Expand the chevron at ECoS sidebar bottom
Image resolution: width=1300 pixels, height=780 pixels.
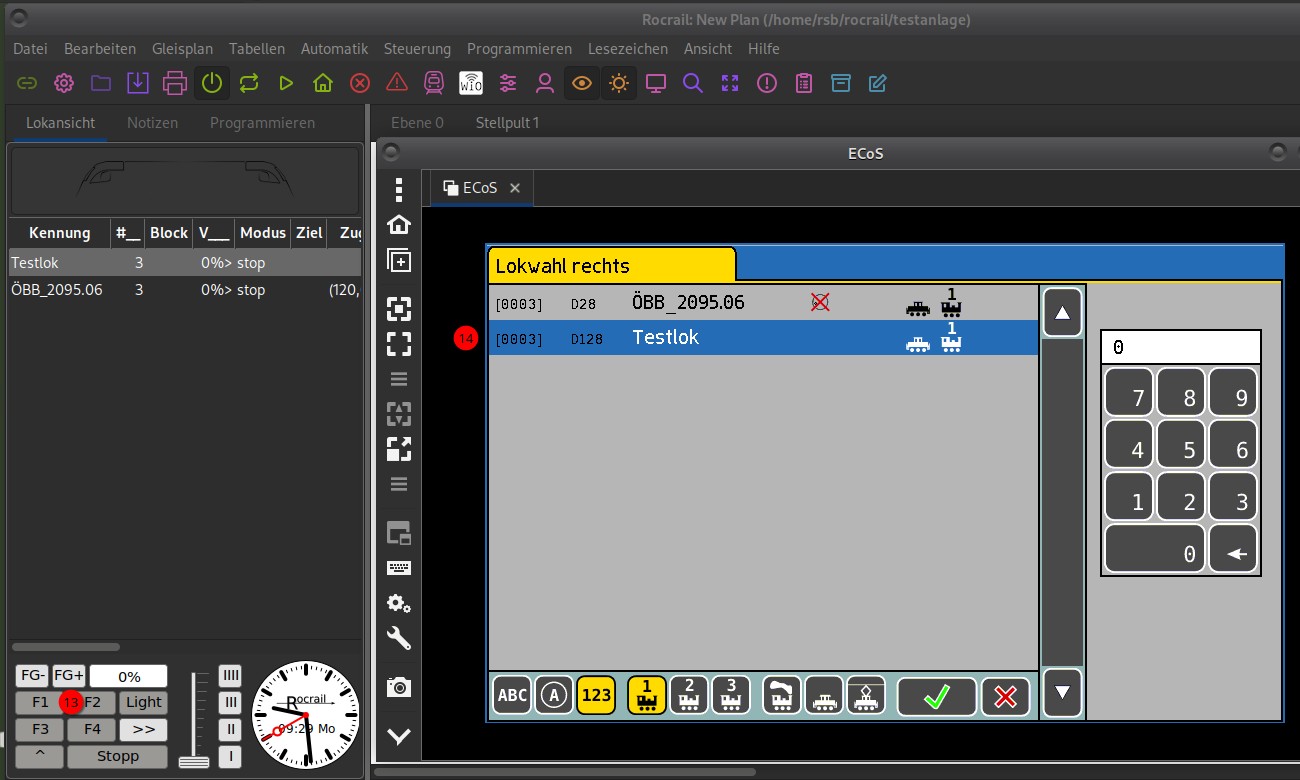click(399, 736)
